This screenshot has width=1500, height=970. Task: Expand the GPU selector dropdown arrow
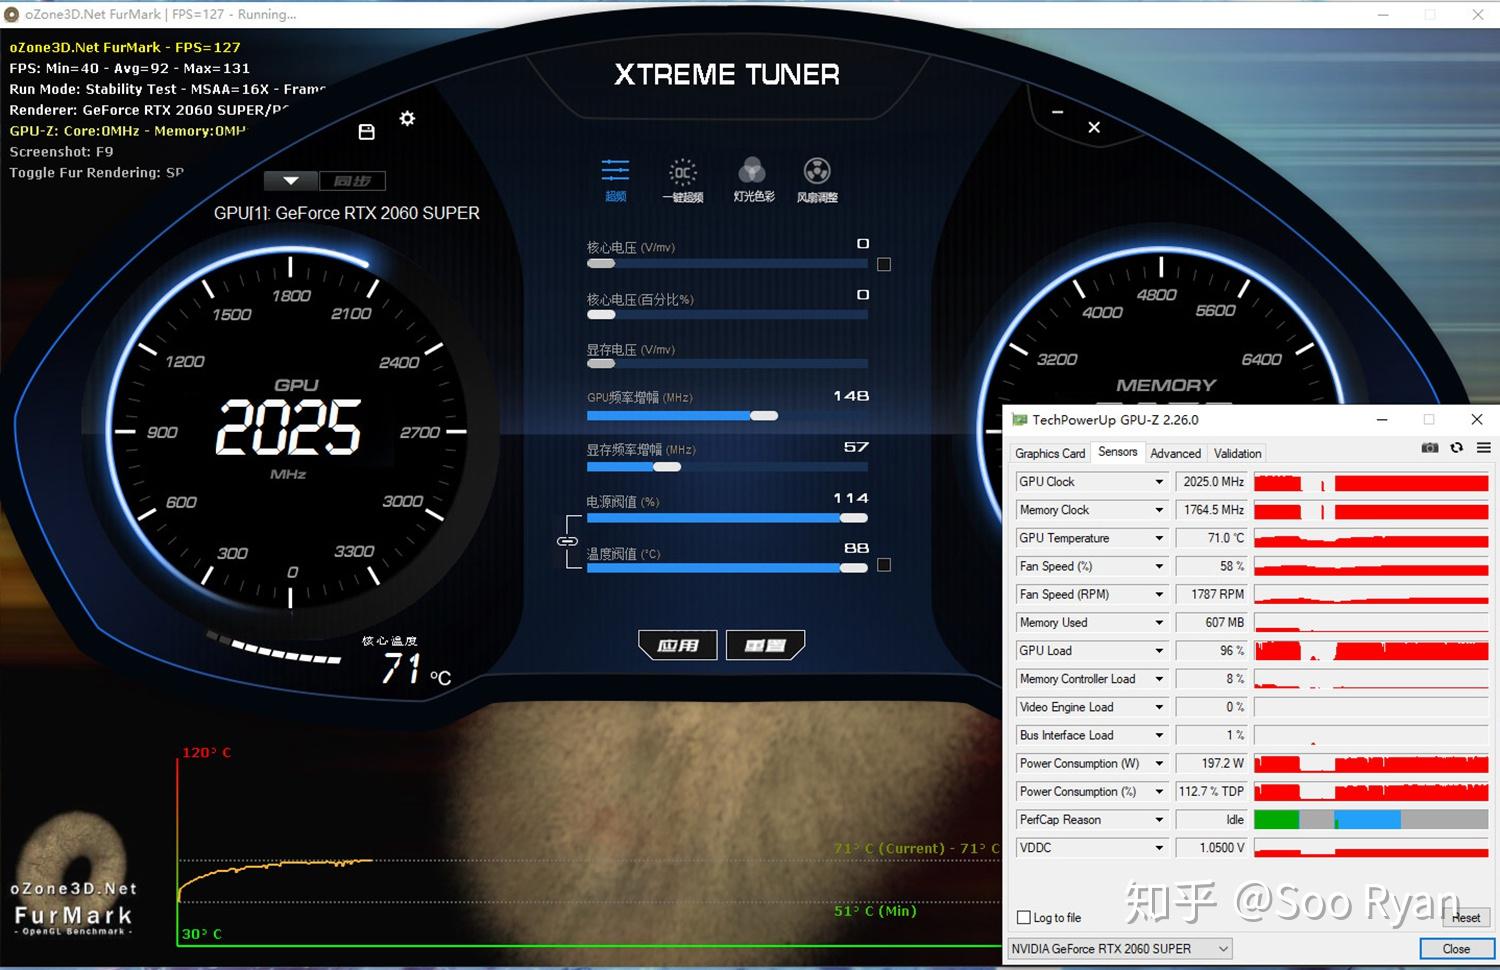[x=291, y=181]
